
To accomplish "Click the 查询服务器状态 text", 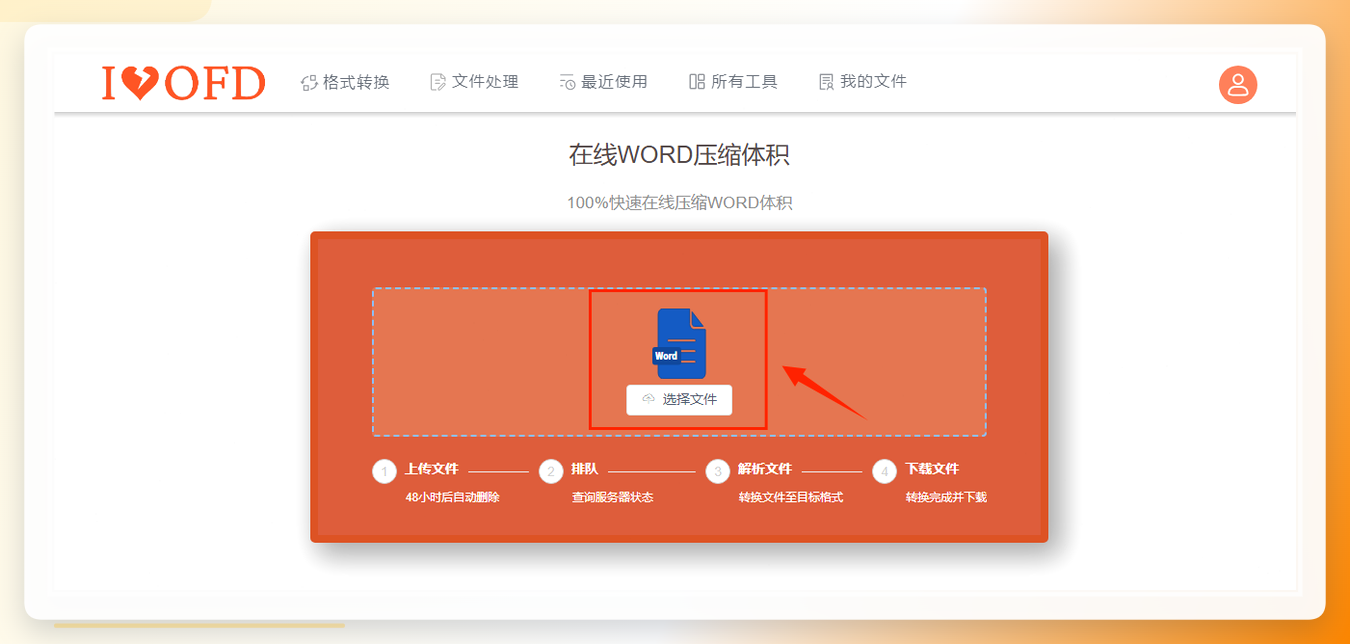I will click(612, 497).
